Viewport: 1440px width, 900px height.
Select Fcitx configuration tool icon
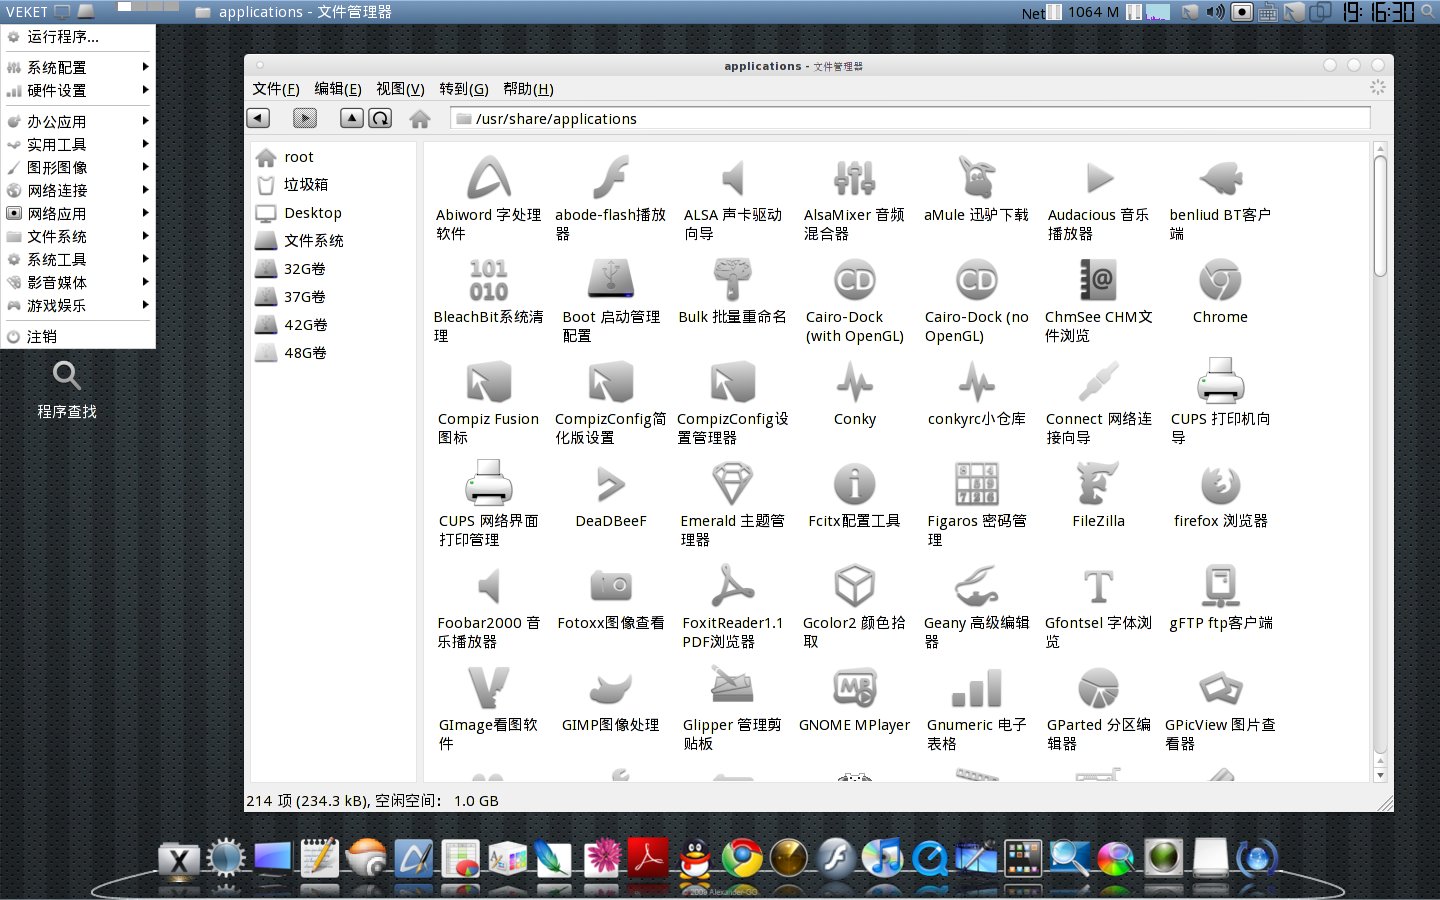point(854,485)
